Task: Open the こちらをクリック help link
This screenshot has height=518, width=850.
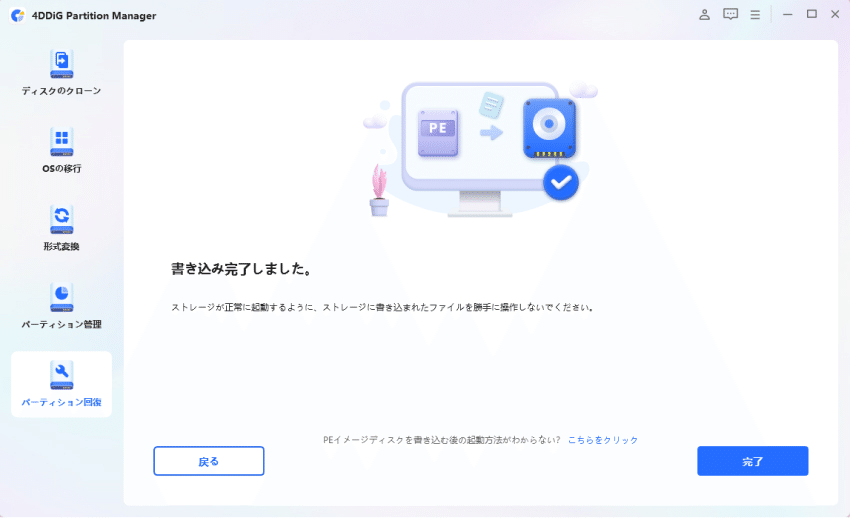Action: (x=603, y=440)
